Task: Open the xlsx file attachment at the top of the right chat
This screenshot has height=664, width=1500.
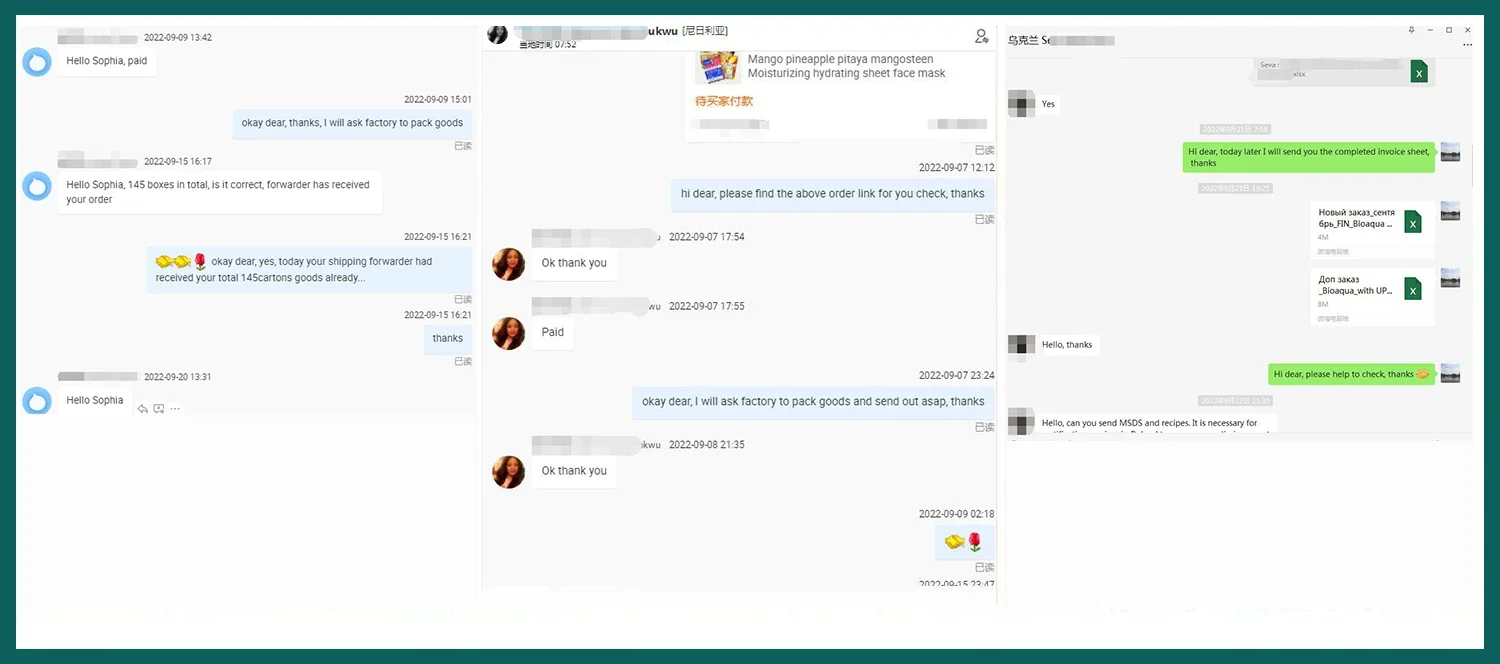Action: tap(1344, 71)
